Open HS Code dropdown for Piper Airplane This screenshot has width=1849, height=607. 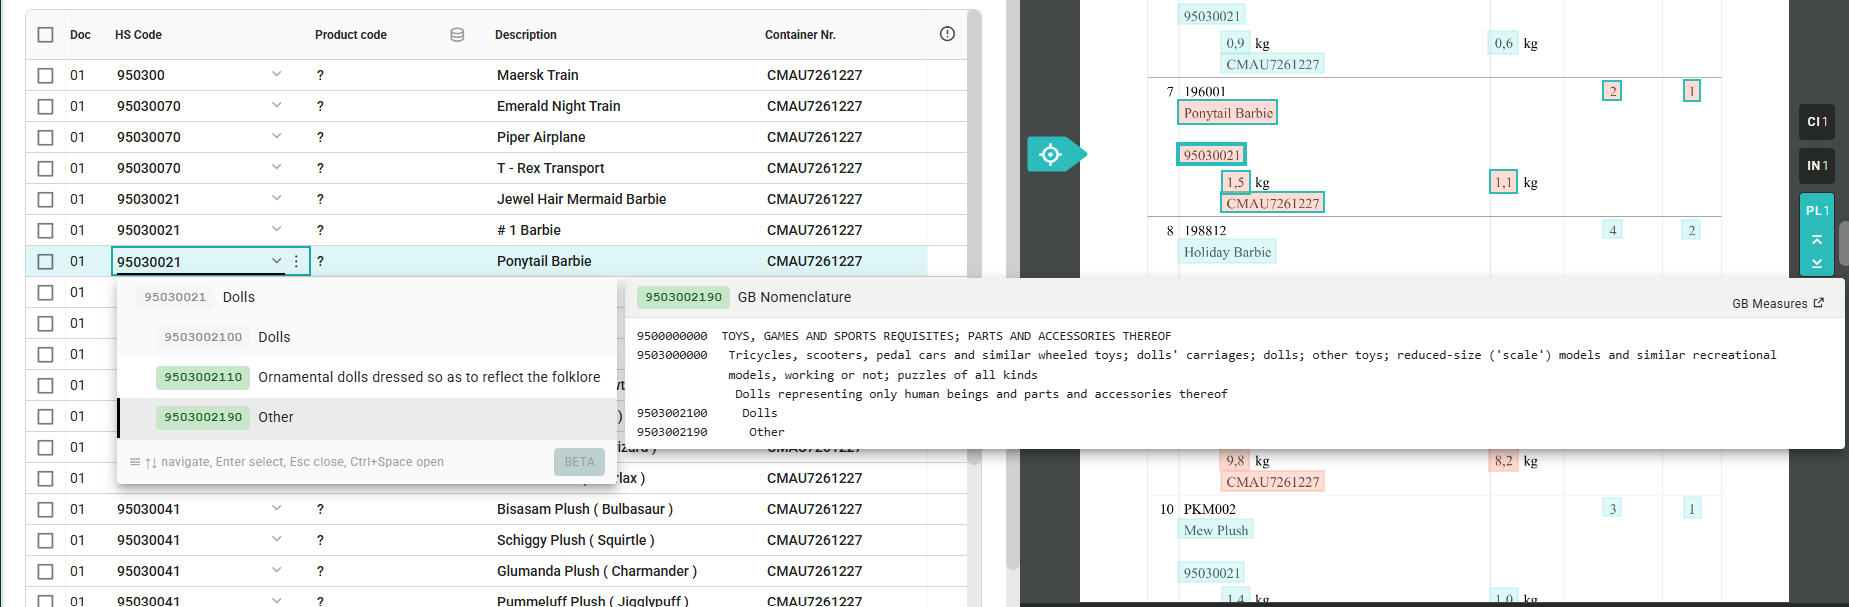pyautogui.click(x=277, y=136)
